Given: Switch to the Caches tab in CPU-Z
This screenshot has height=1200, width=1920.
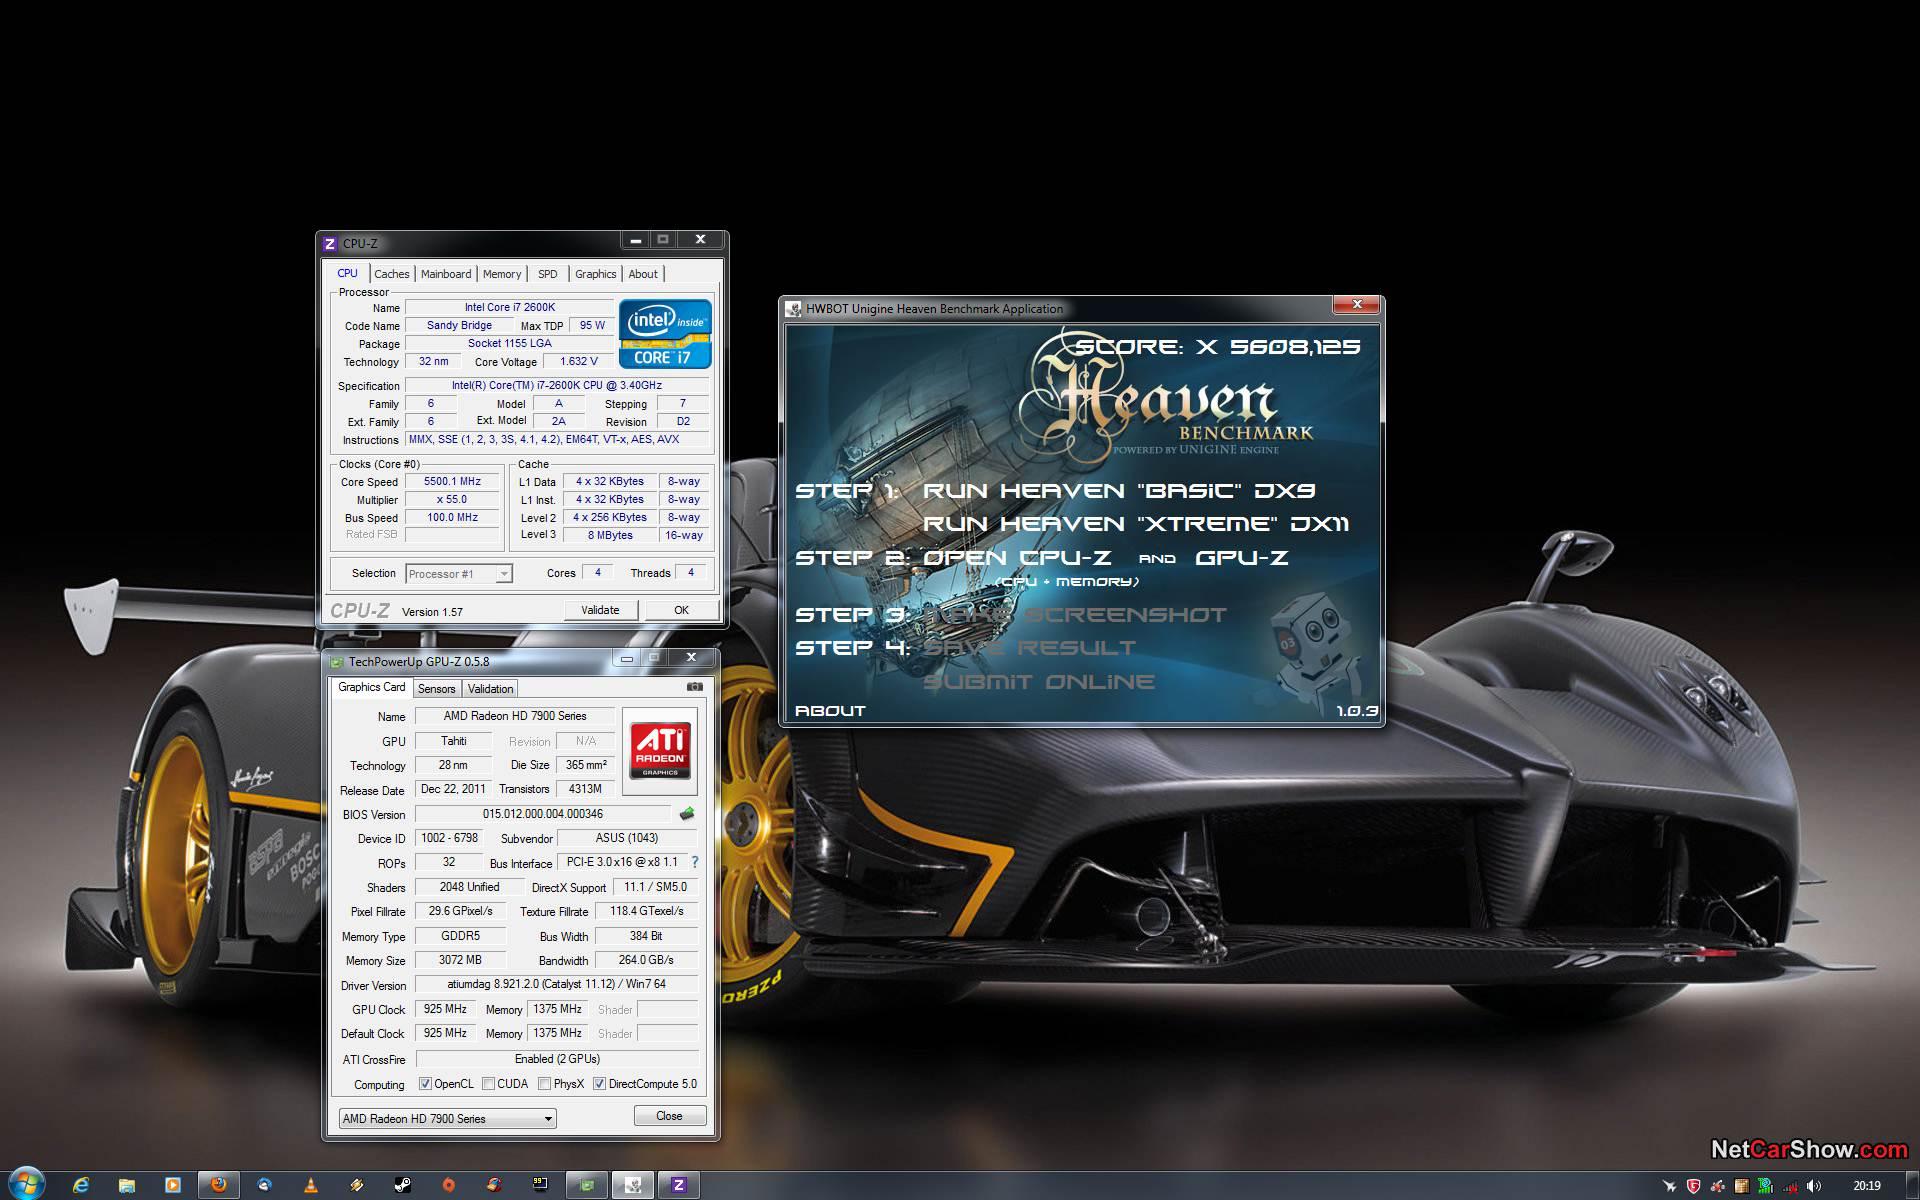Looking at the screenshot, I should coord(392,274).
